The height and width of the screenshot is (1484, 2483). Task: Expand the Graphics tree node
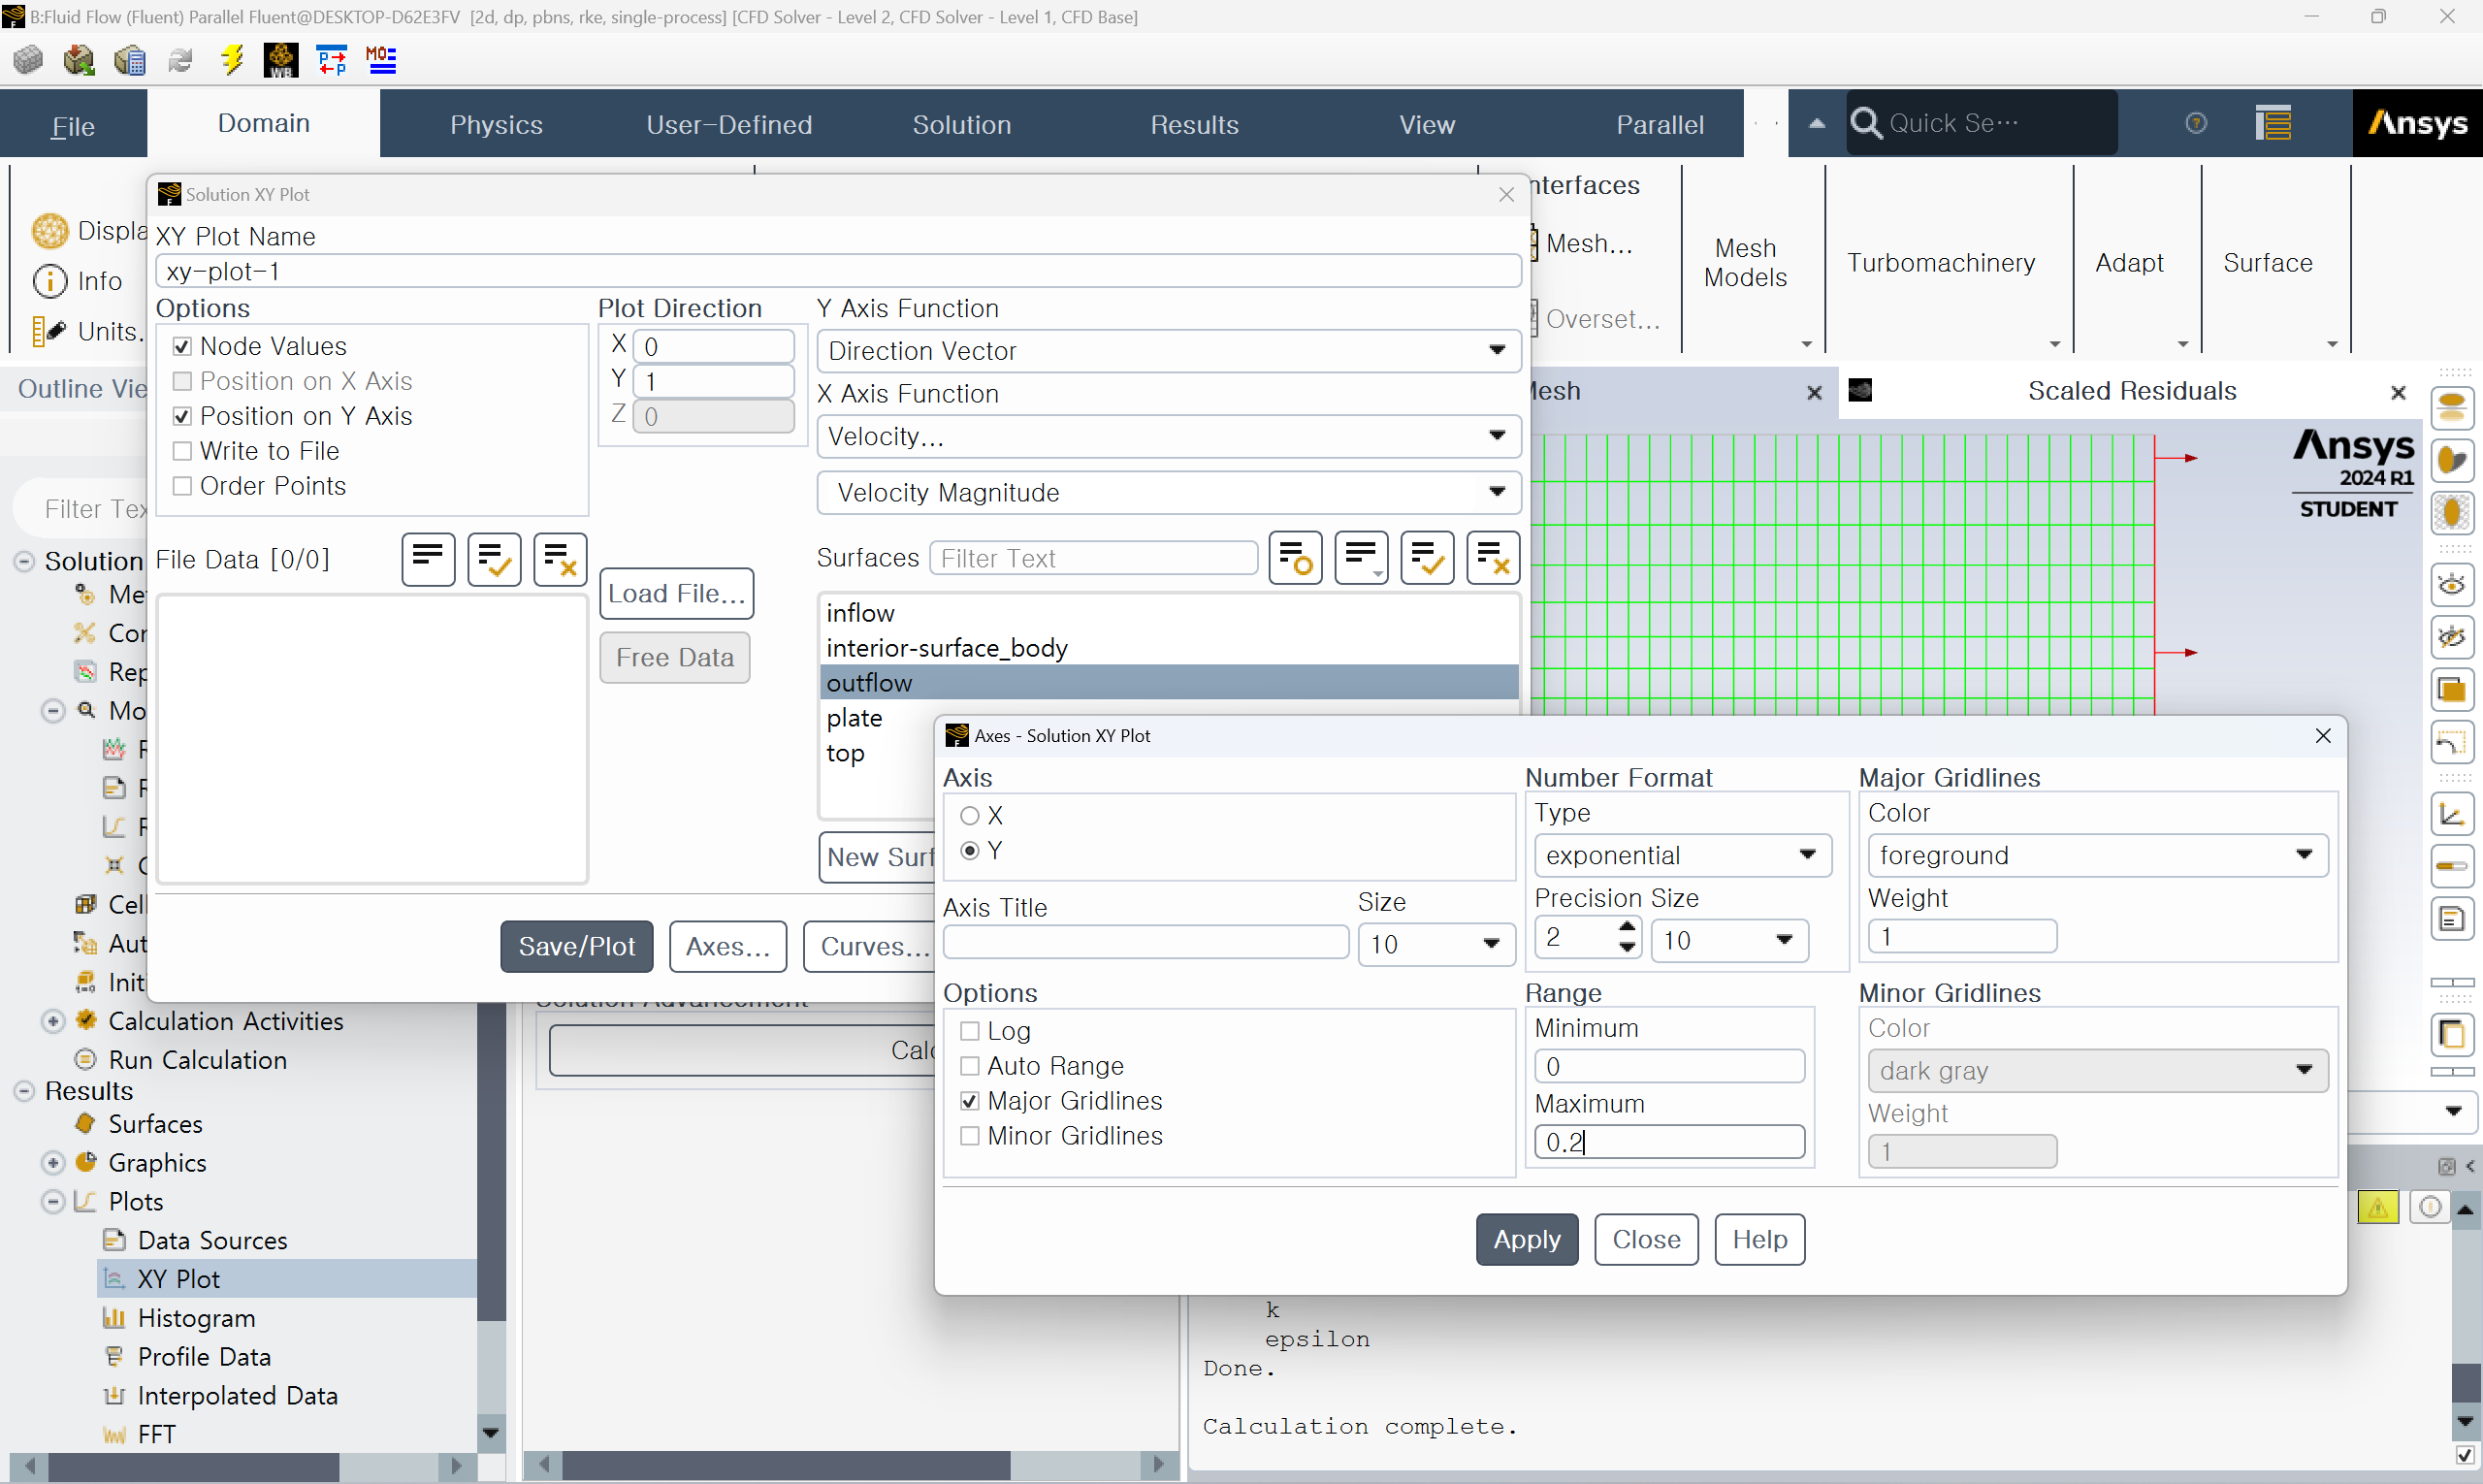pyautogui.click(x=54, y=1162)
